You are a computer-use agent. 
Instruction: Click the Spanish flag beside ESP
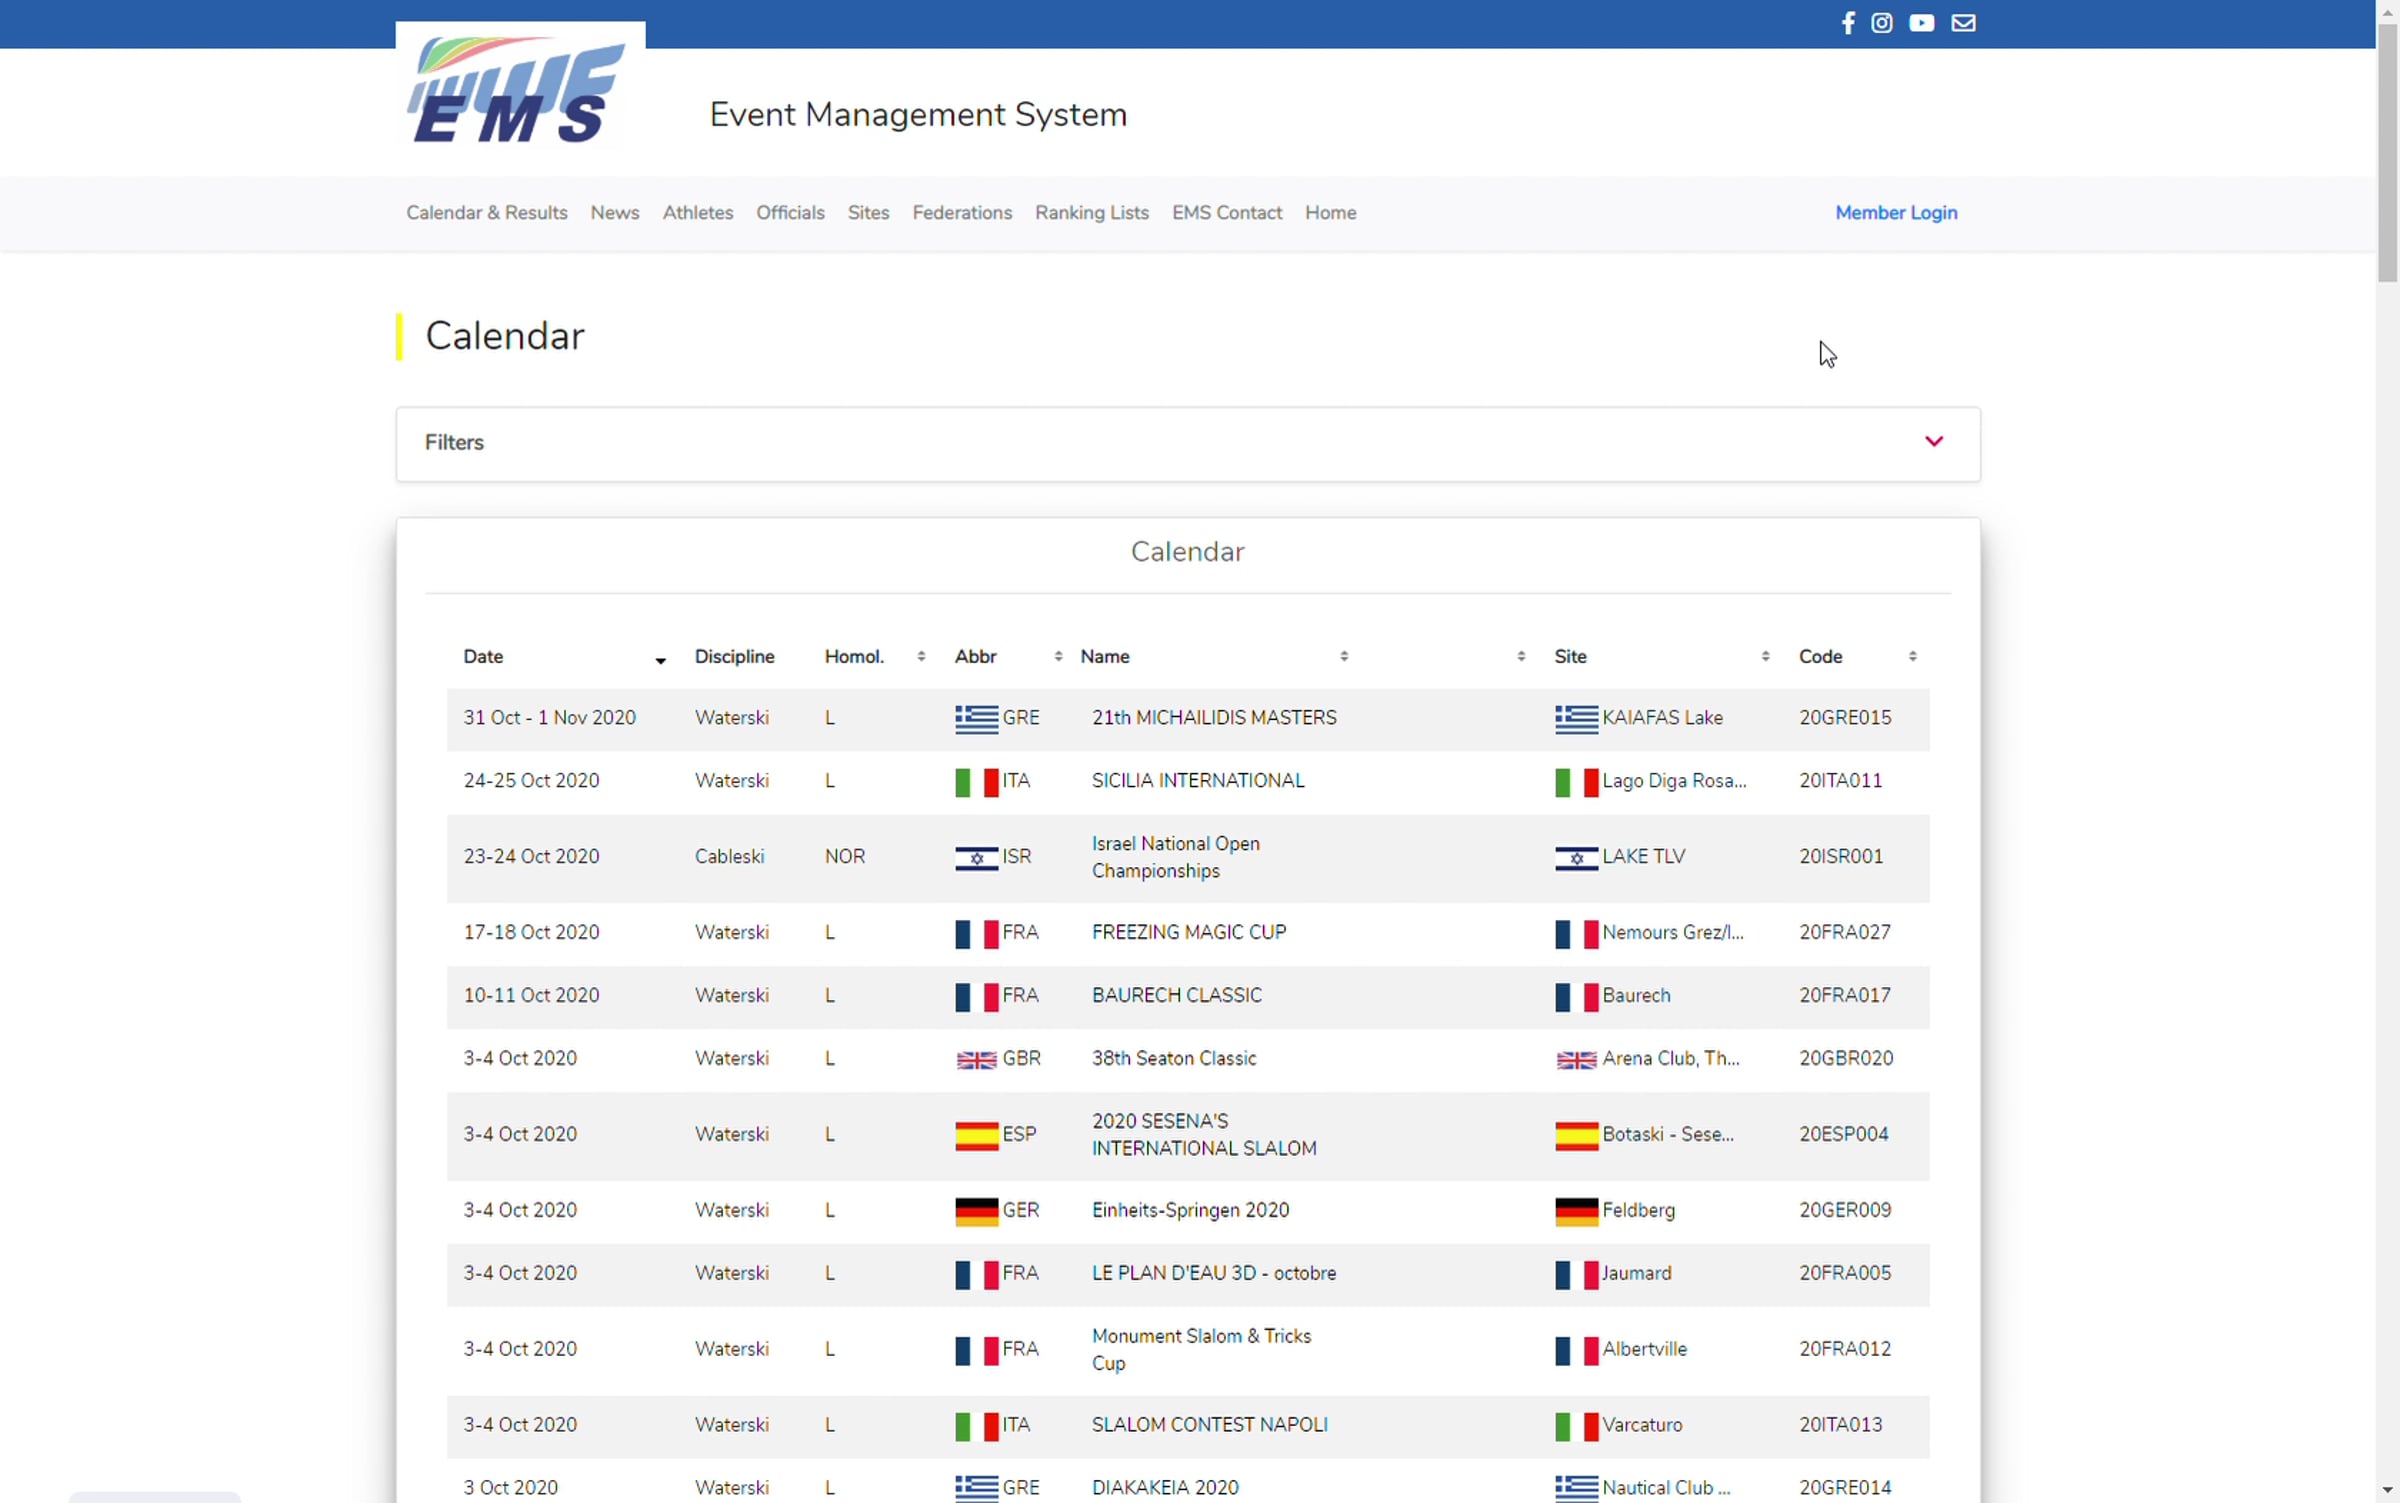[976, 1135]
